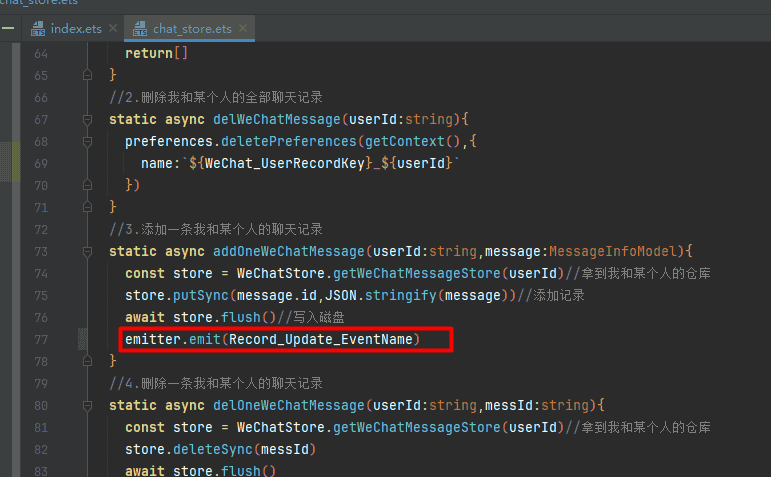771x477 pixels.
Task: Collapse addOneWeChatMessage fold at line 73
Action: 88,252
